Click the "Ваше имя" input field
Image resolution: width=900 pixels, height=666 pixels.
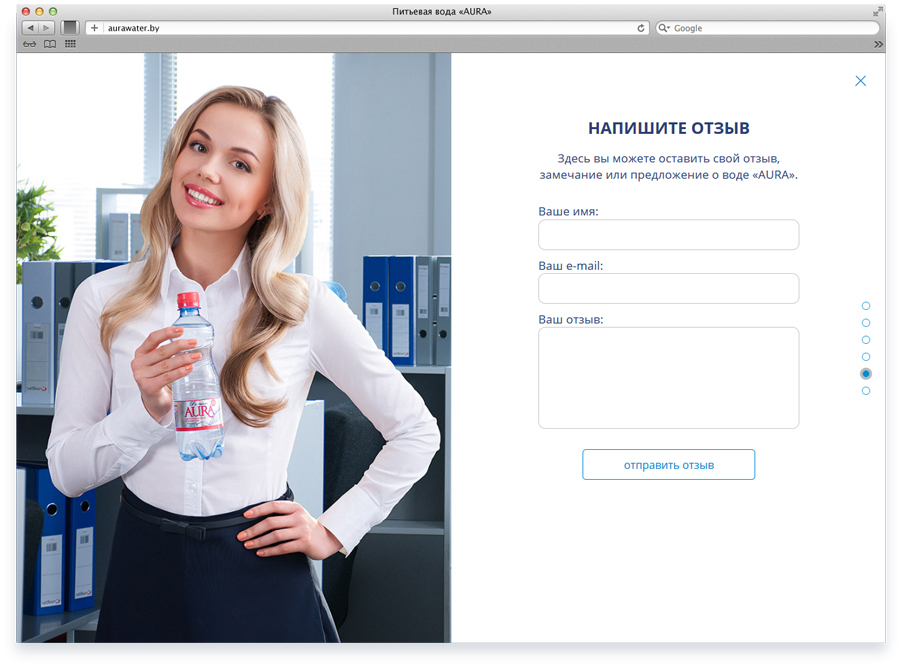pyautogui.click(x=668, y=234)
